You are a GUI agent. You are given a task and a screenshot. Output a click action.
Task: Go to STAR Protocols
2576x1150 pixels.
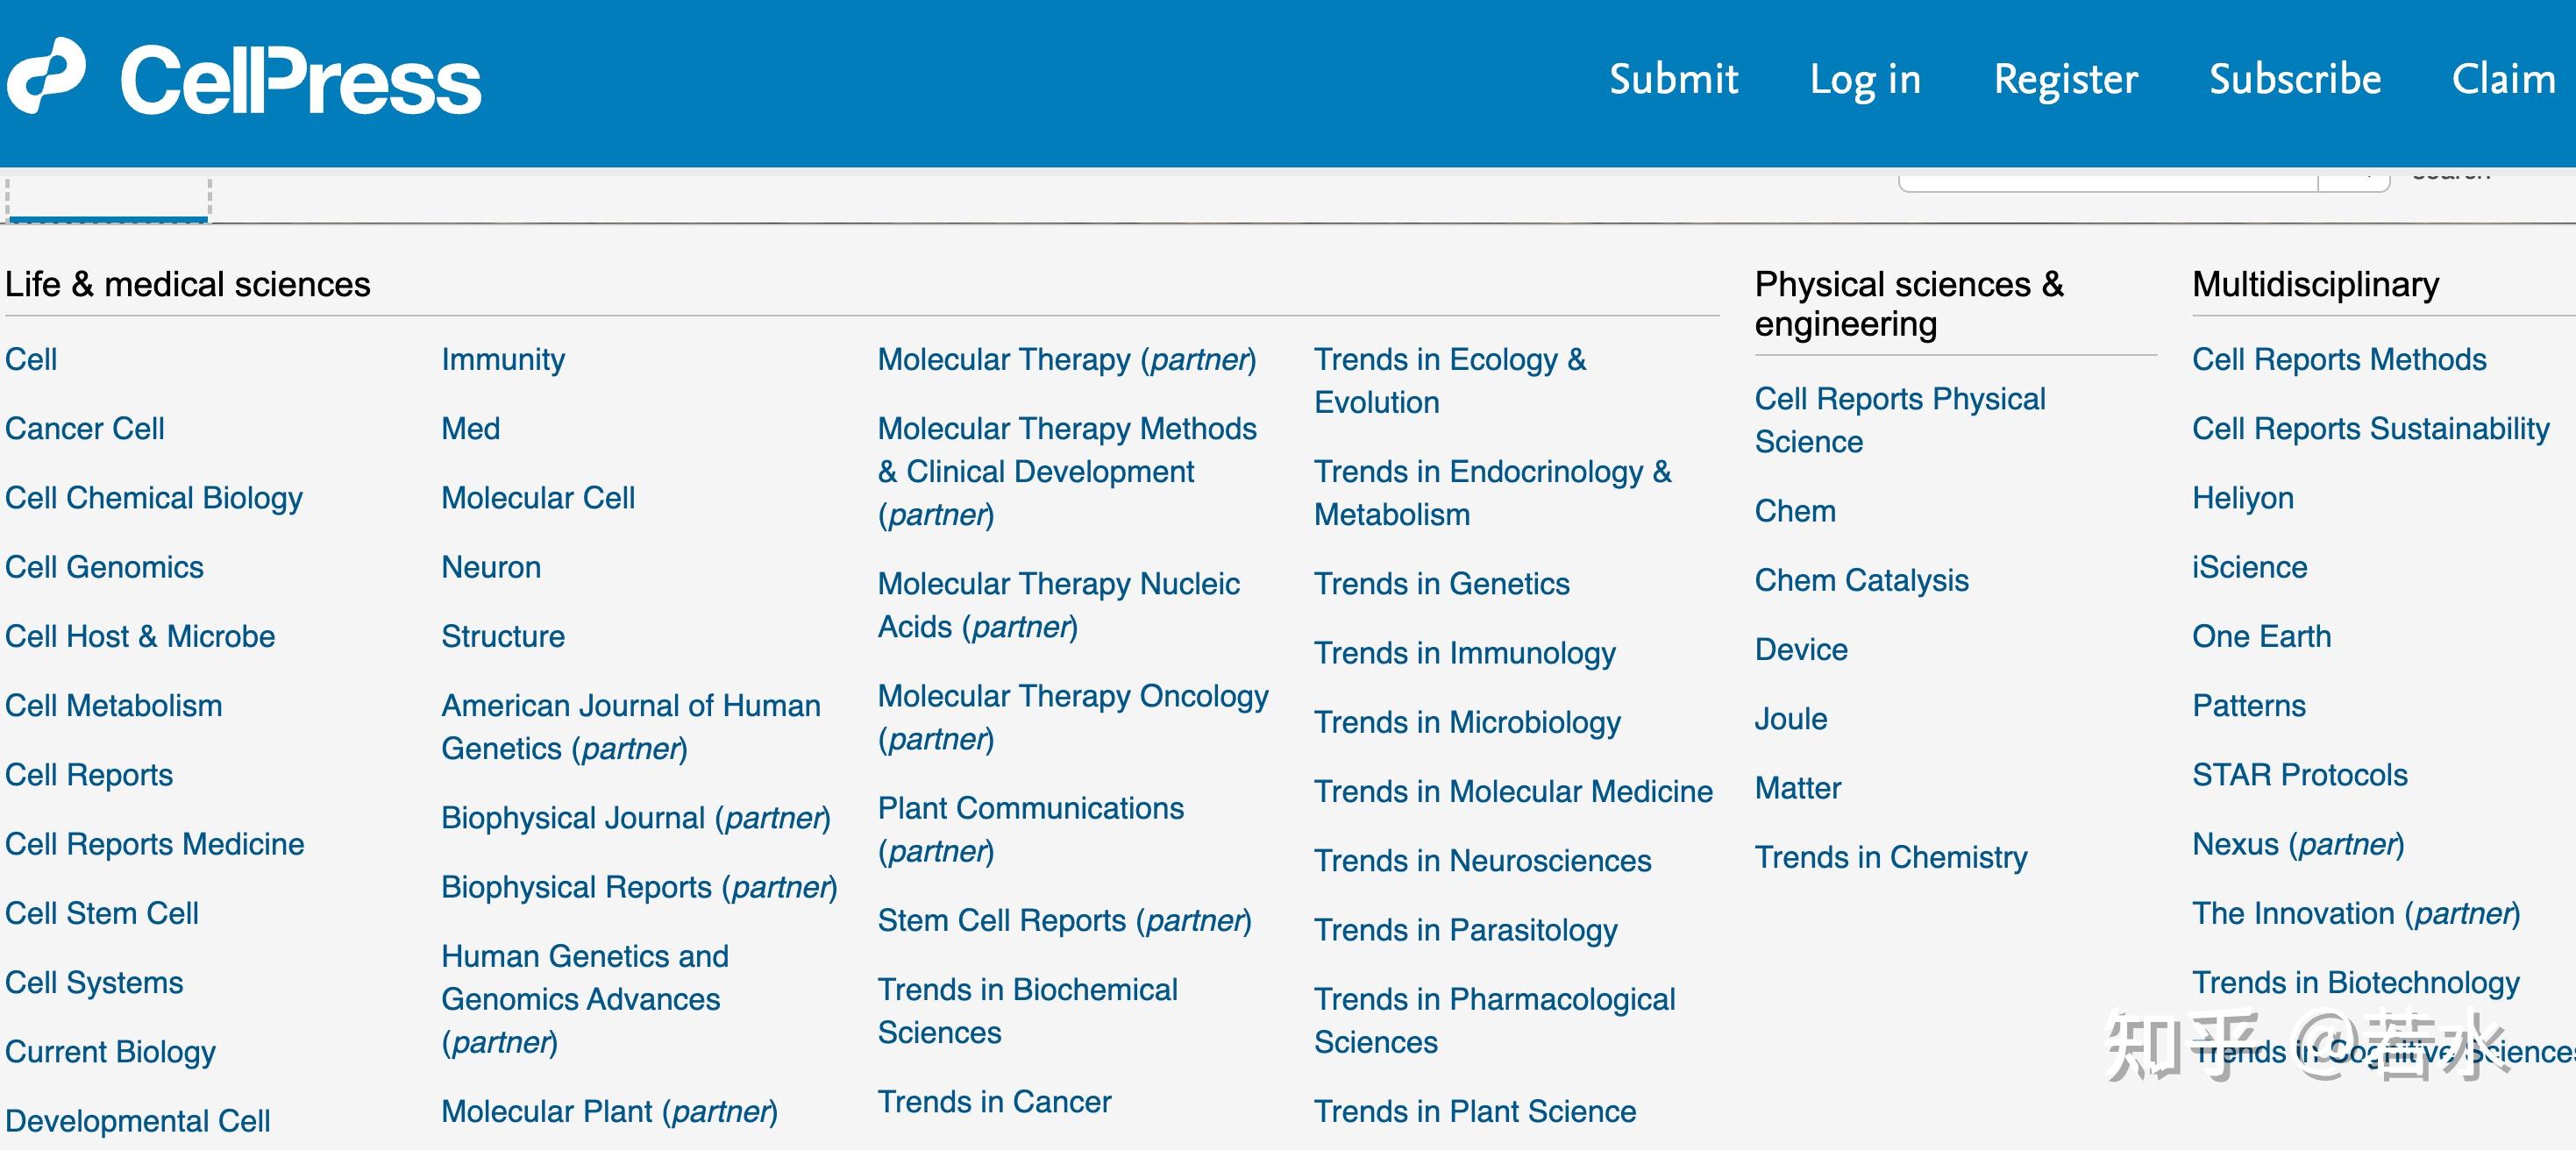(x=2299, y=775)
